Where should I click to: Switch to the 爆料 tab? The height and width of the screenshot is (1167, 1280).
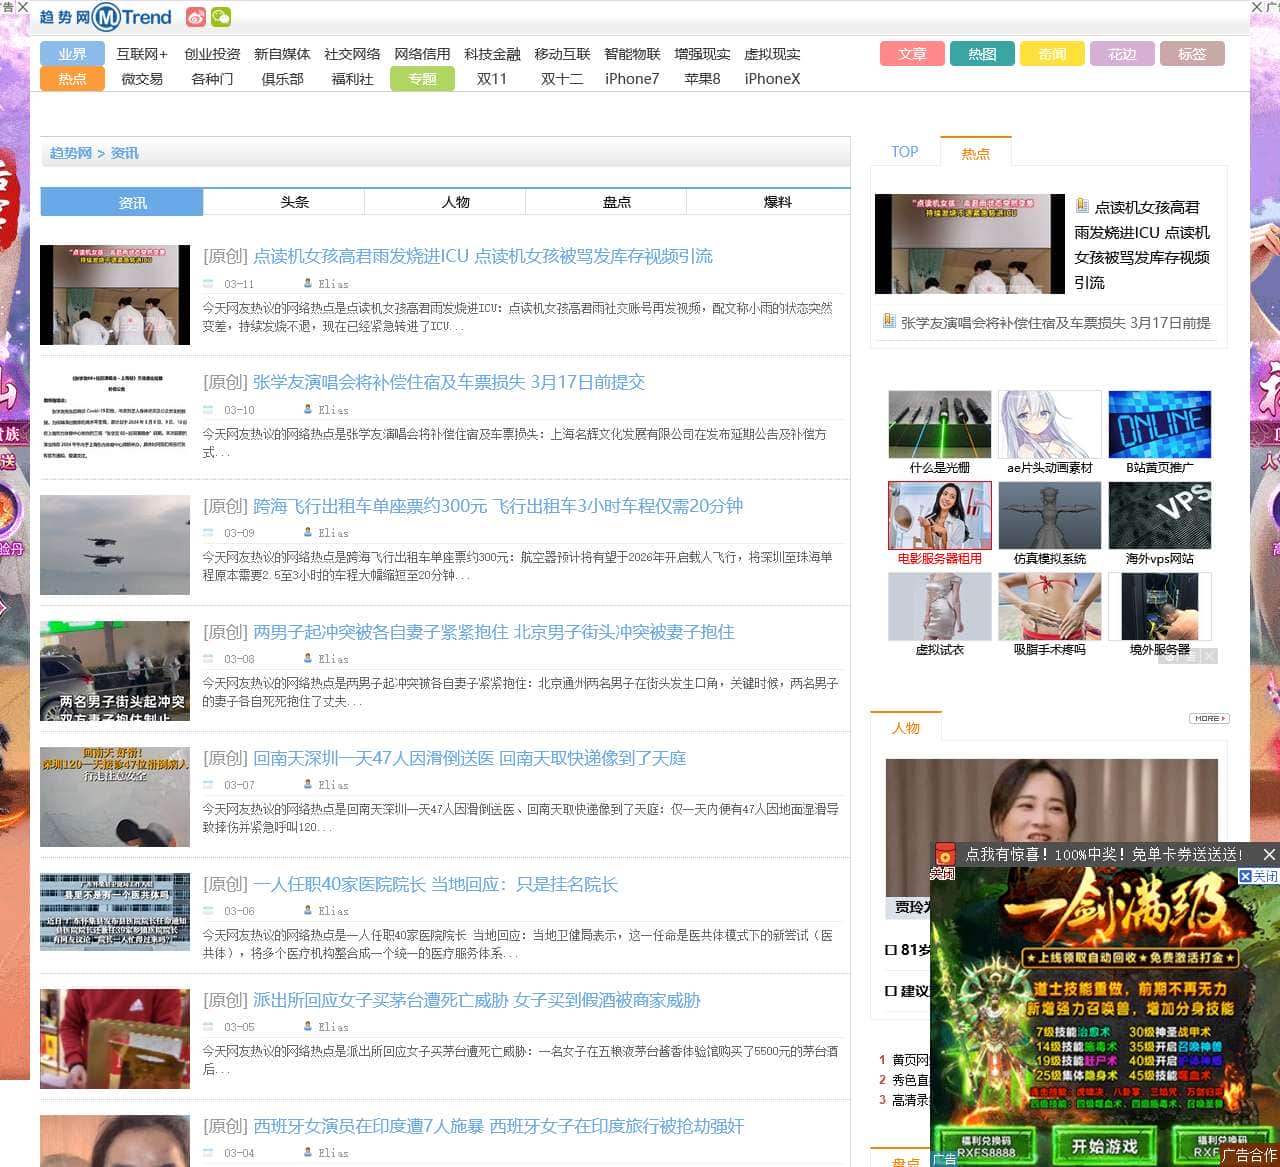pos(777,202)
